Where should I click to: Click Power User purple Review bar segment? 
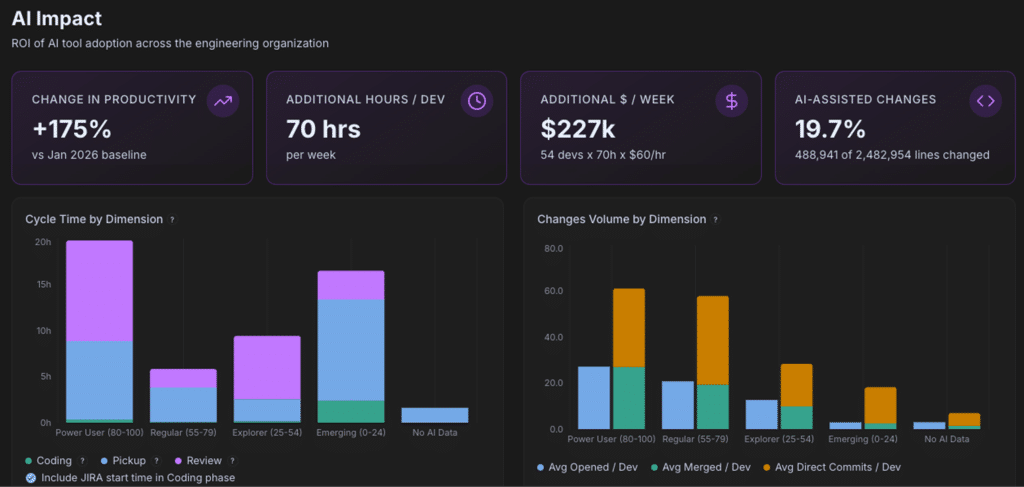click(x=99, y=291)
